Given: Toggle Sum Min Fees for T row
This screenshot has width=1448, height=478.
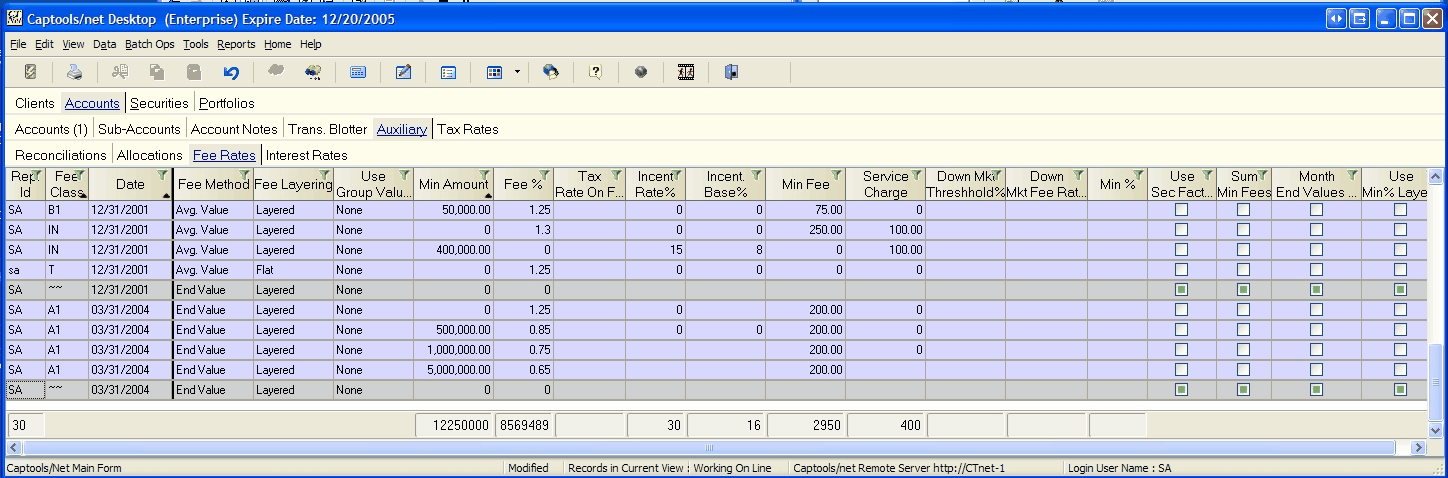Looking at the screenshot, I should (x=1243, y=270).
